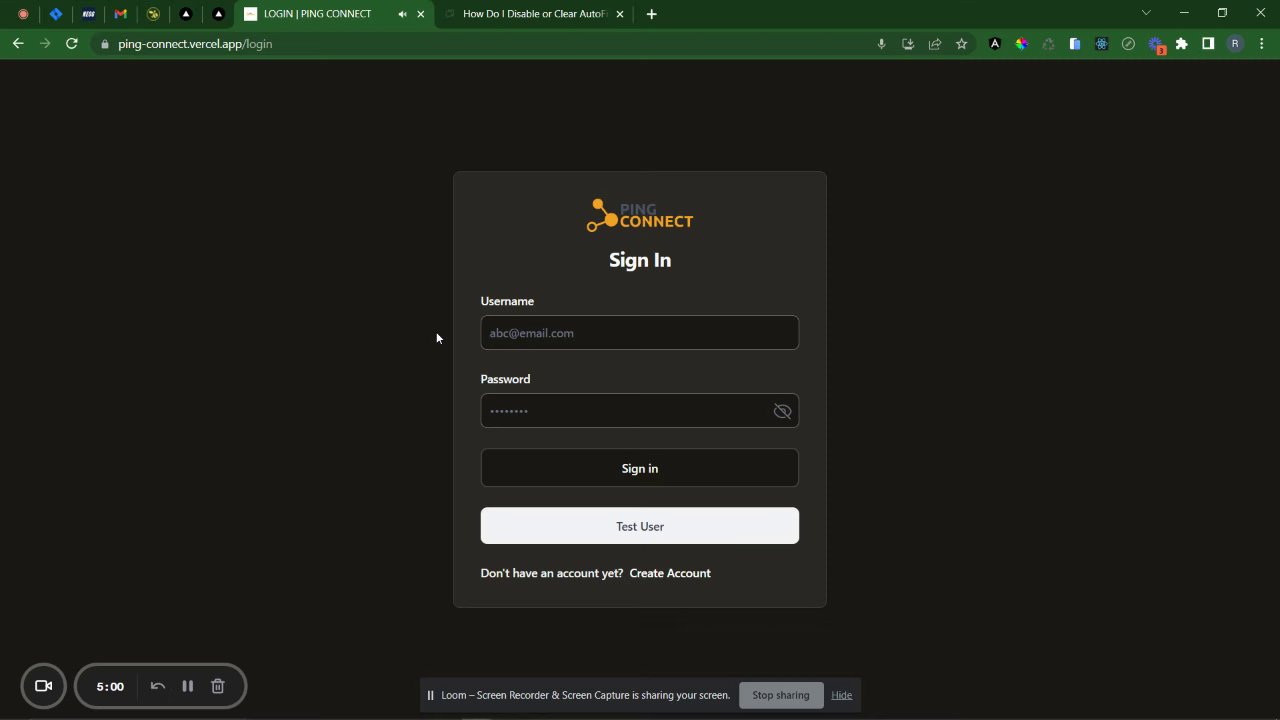1280x720 pixels.
Task: Switch to the second Vercel triangle tab
Action: tap(218, 14)
